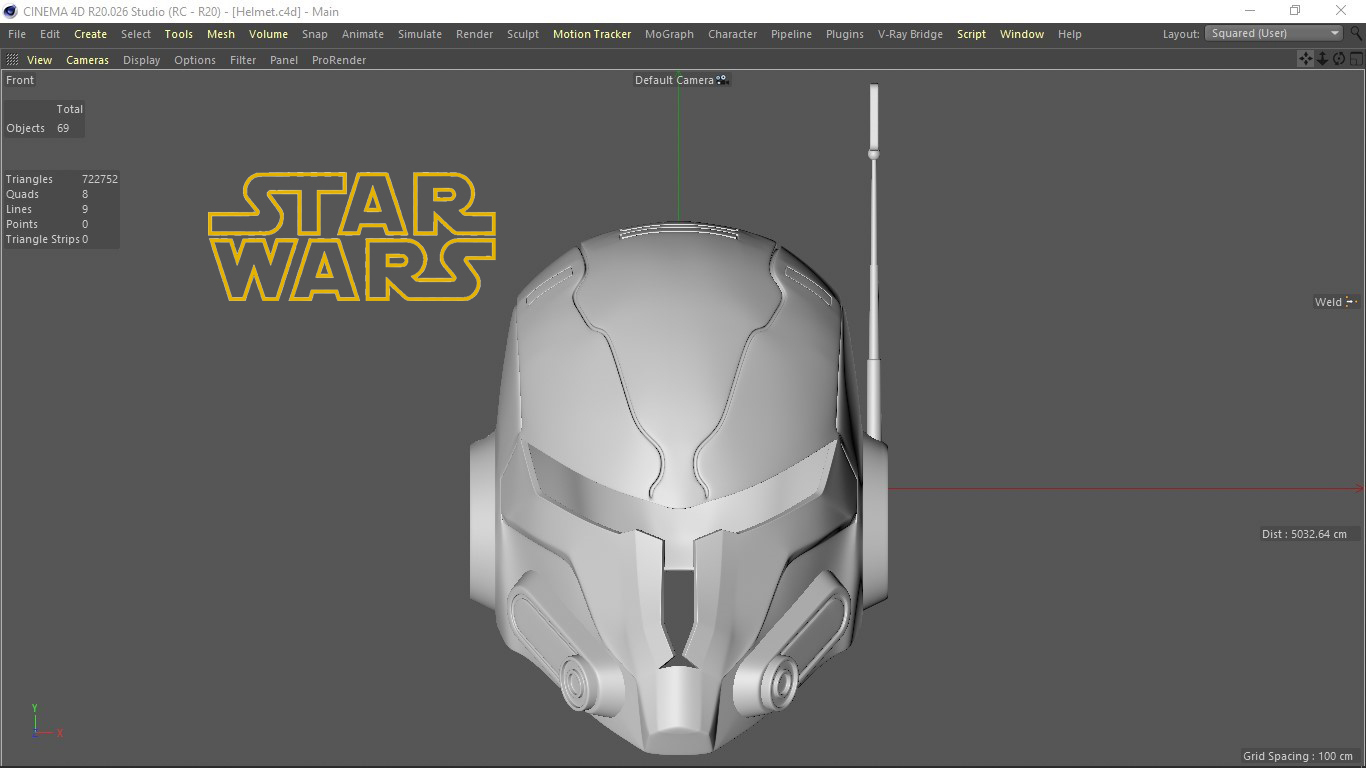Restore down the Cinema 4D window

(1295, 11)
